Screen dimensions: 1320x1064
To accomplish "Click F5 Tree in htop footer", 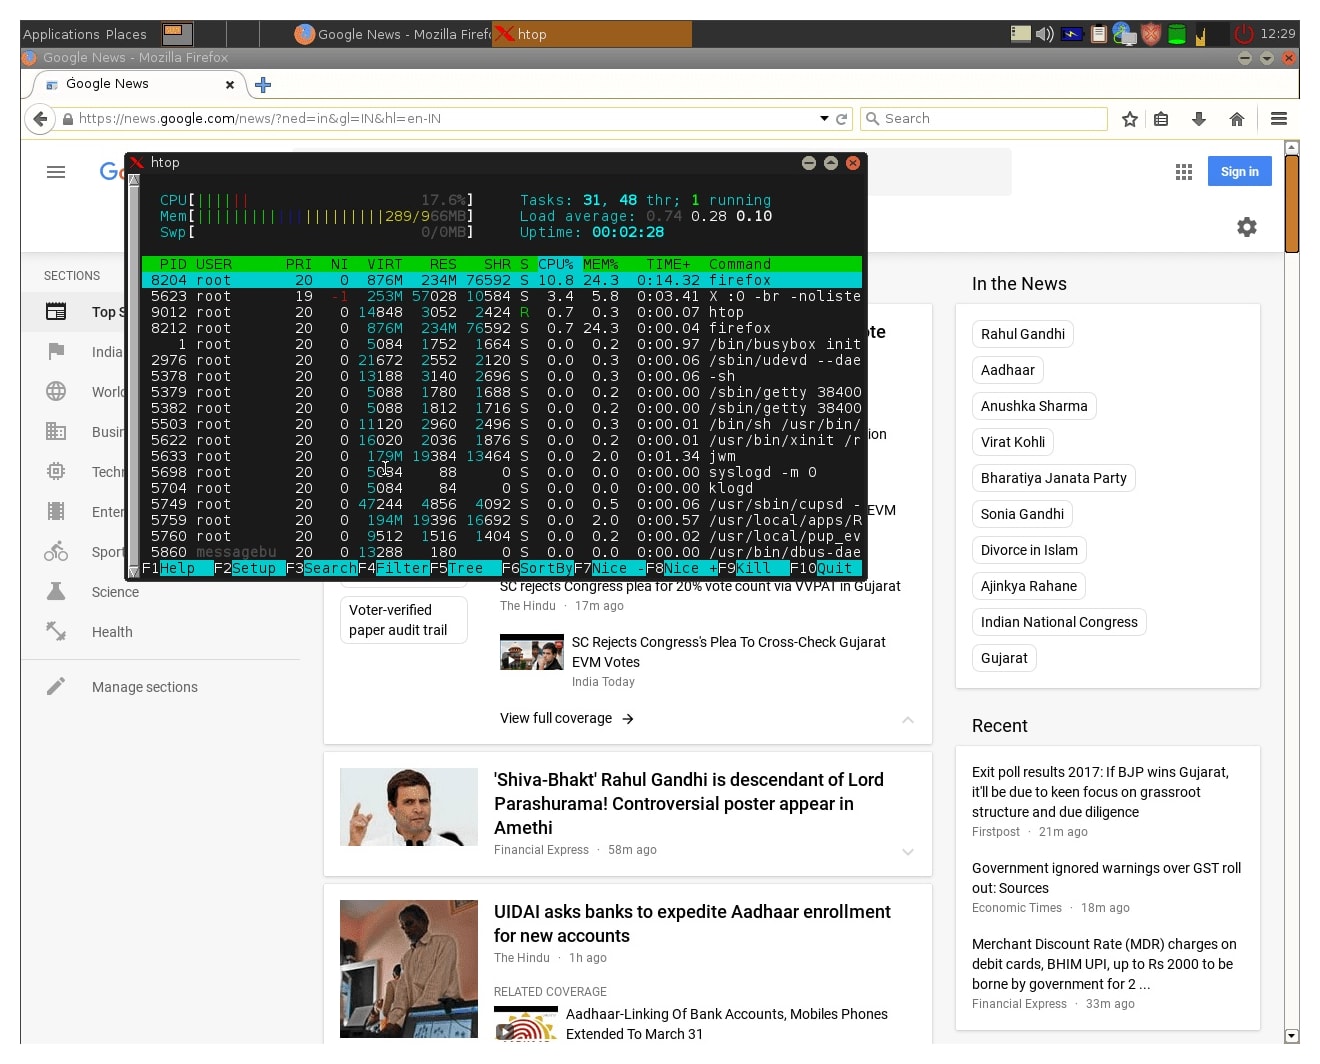I will (x=466, y=568).
